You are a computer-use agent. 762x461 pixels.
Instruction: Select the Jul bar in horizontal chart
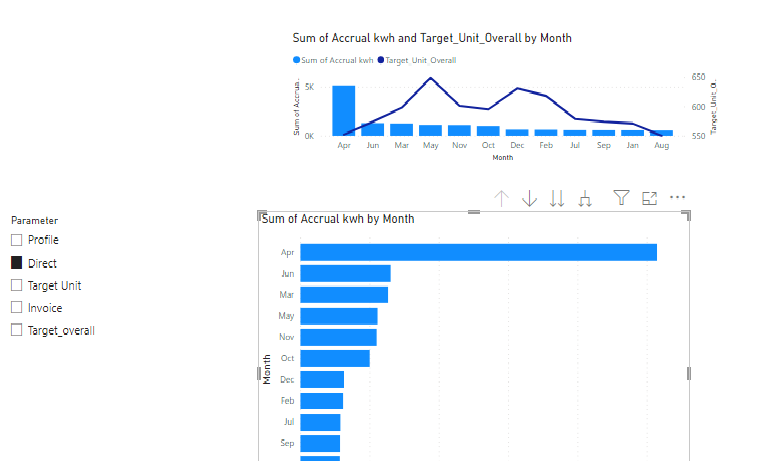[320, 422]
